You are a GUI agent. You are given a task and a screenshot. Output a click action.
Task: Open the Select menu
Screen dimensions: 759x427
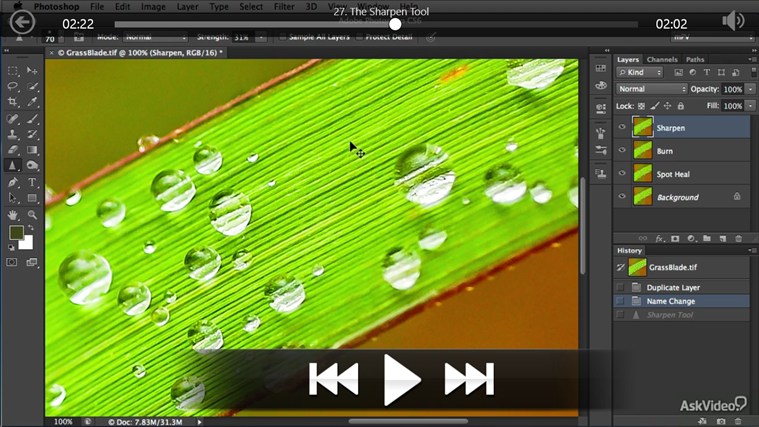[251, 6]
